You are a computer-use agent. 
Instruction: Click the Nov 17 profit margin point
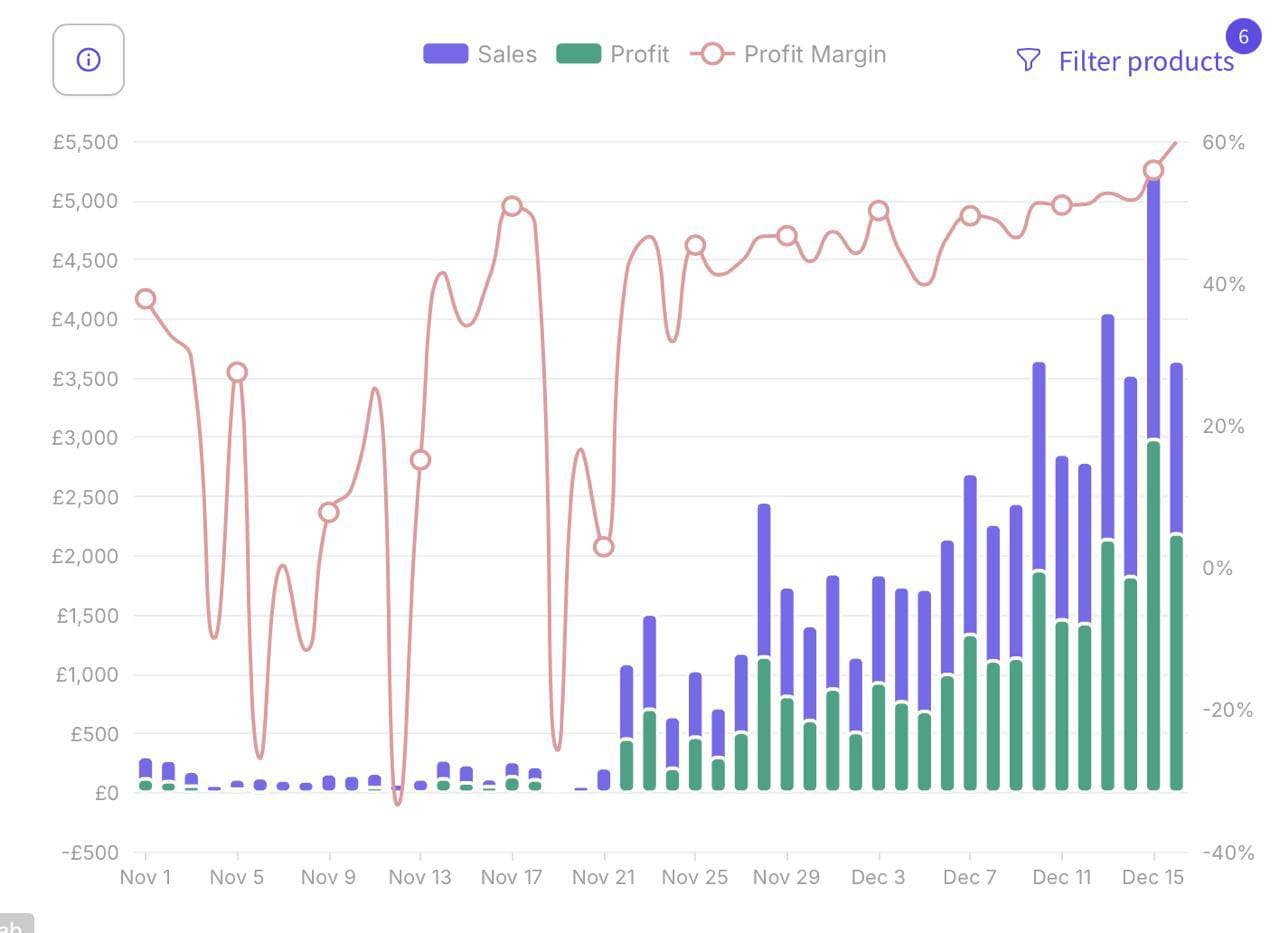(x=512, y=204)
